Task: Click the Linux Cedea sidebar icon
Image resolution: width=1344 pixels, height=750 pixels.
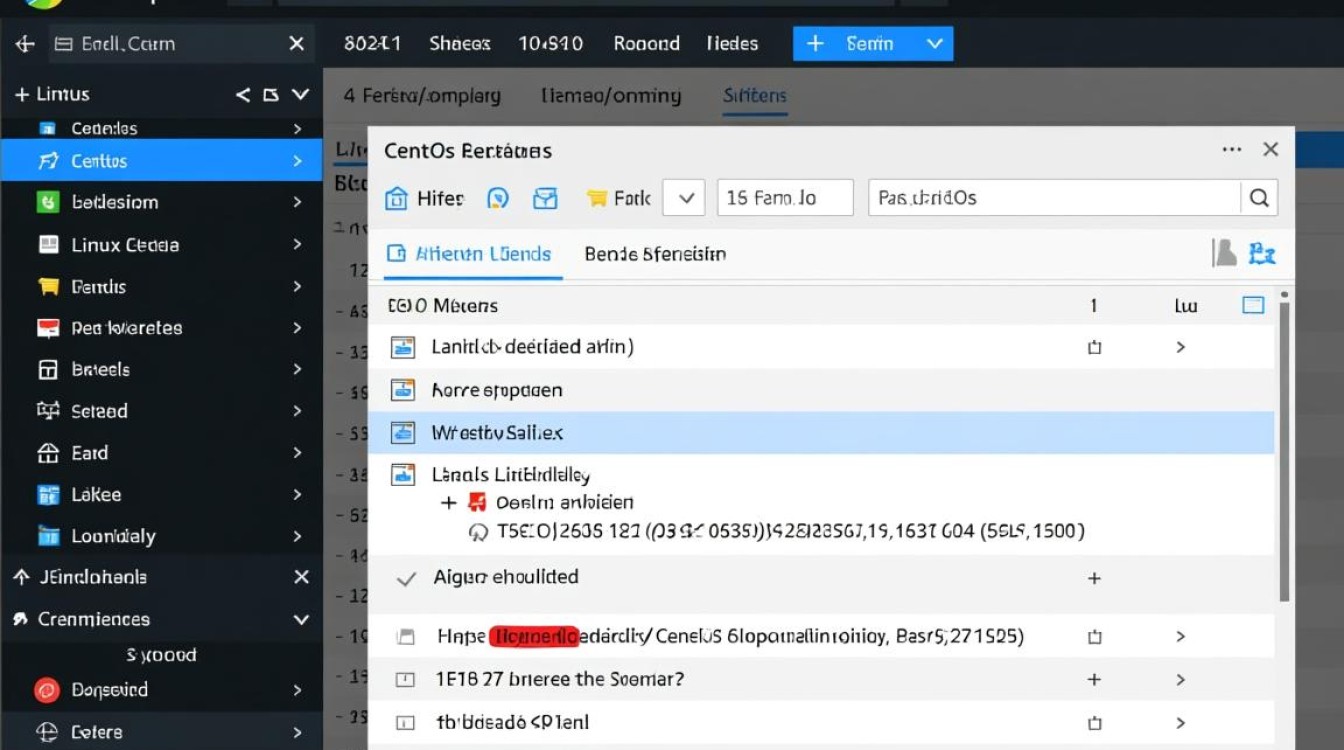Action: (x=48, y=245)
